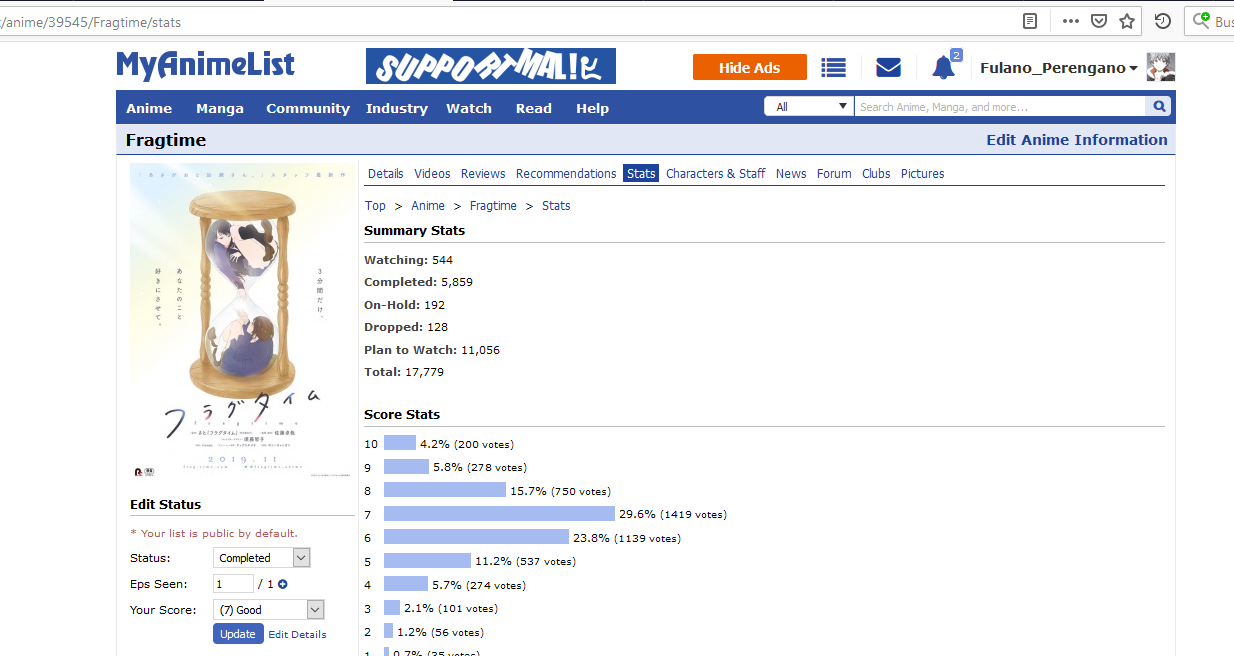Screen dimensions: 1234x656
Task: Open the Pocket save icon
Action: (x=1098, y=21)
